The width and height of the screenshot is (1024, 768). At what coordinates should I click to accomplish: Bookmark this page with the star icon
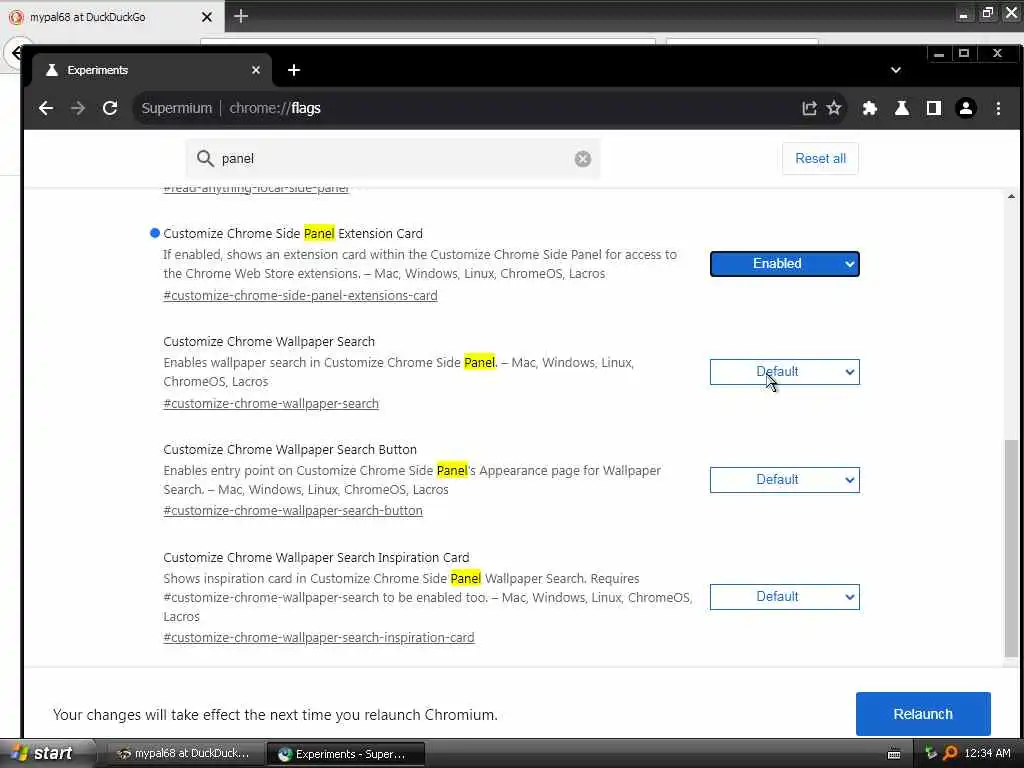[834, 108]
